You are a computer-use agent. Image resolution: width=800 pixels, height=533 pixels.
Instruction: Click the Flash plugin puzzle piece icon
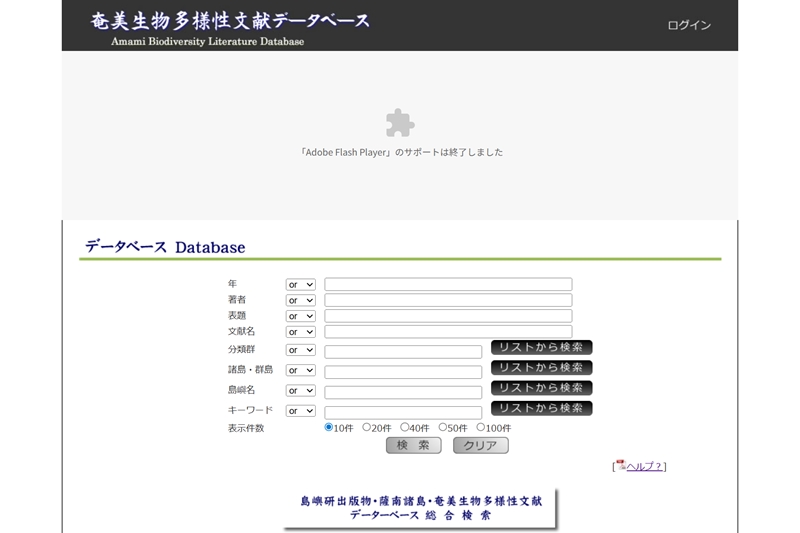(x=400, y=123)
